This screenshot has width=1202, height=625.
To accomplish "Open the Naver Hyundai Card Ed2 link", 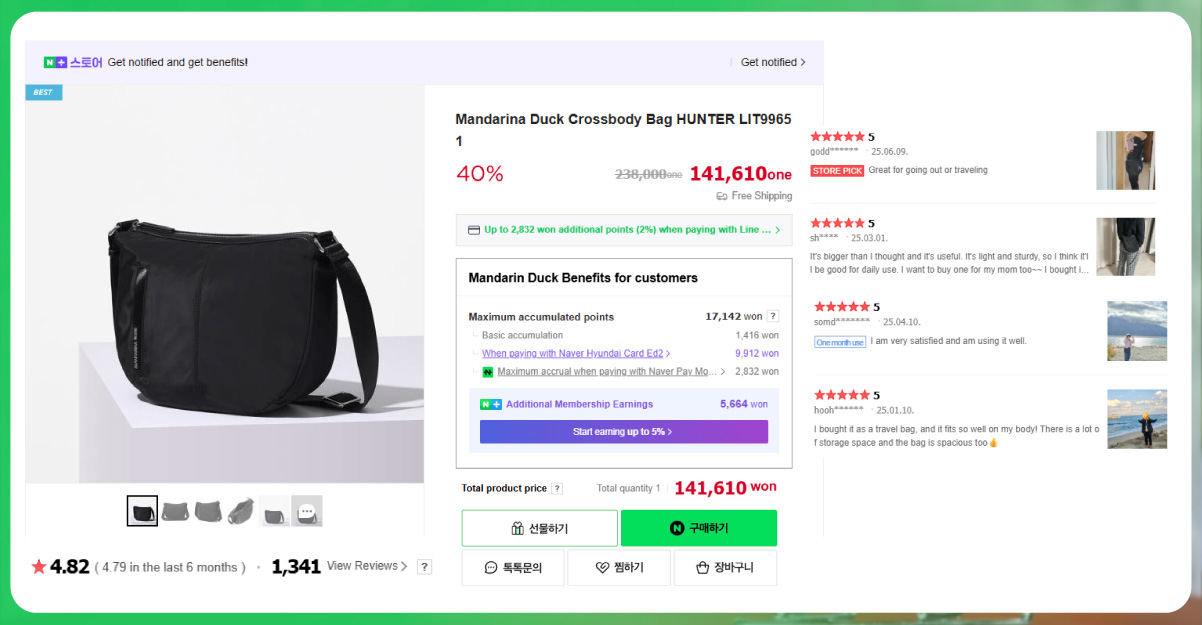I will pos(574,352).
